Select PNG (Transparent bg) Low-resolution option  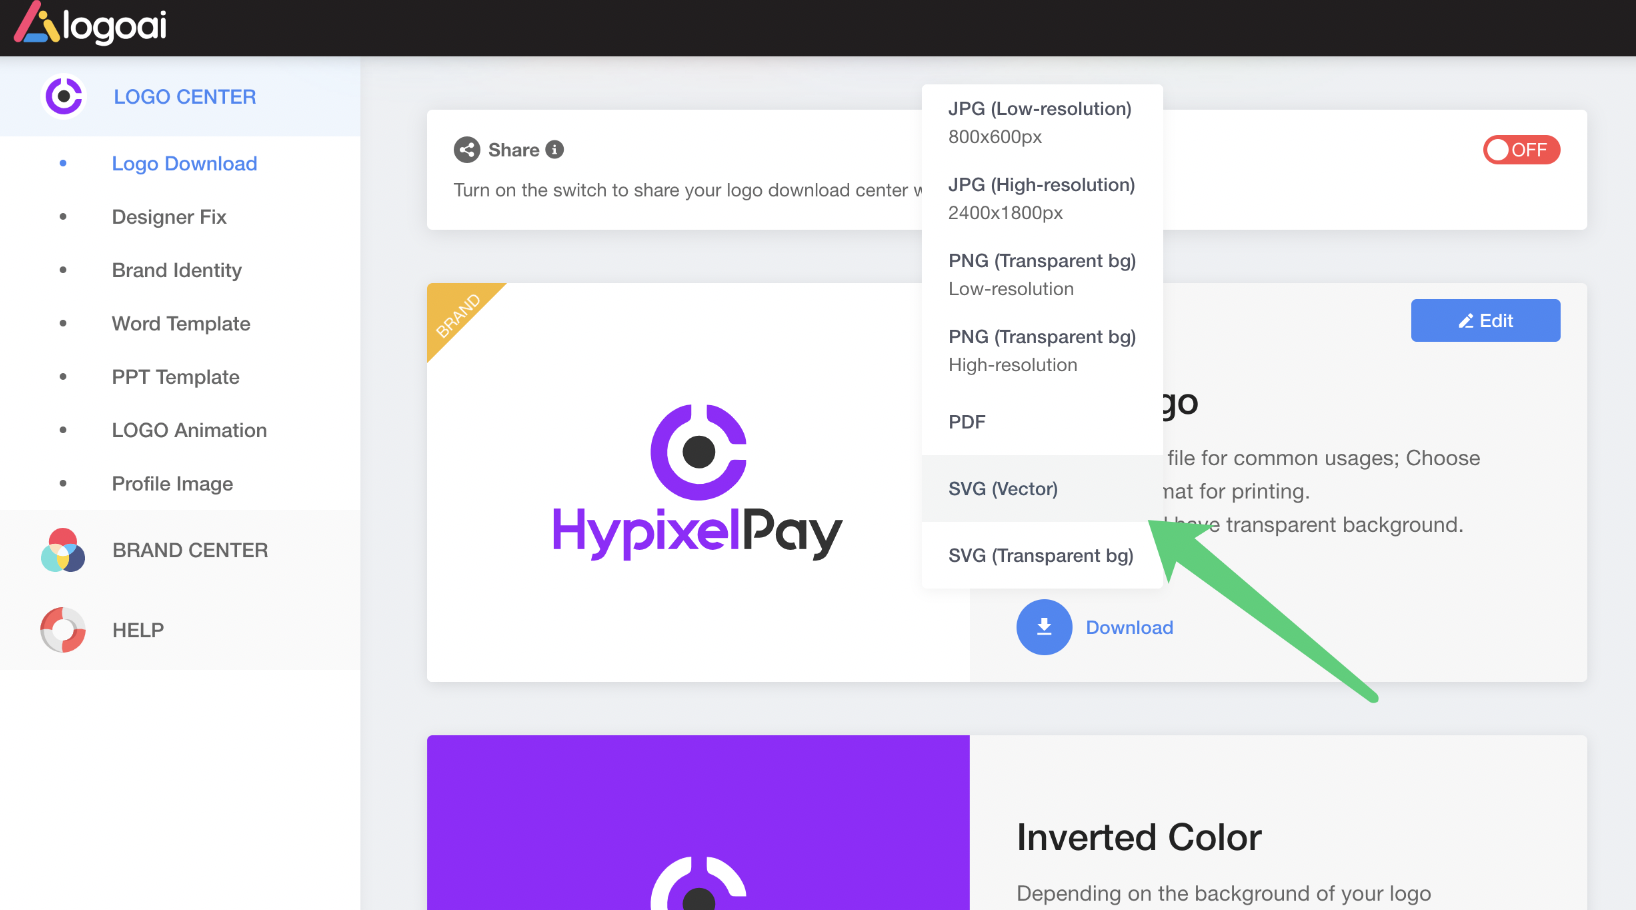pyautogui.click(x=1041, y=275)
